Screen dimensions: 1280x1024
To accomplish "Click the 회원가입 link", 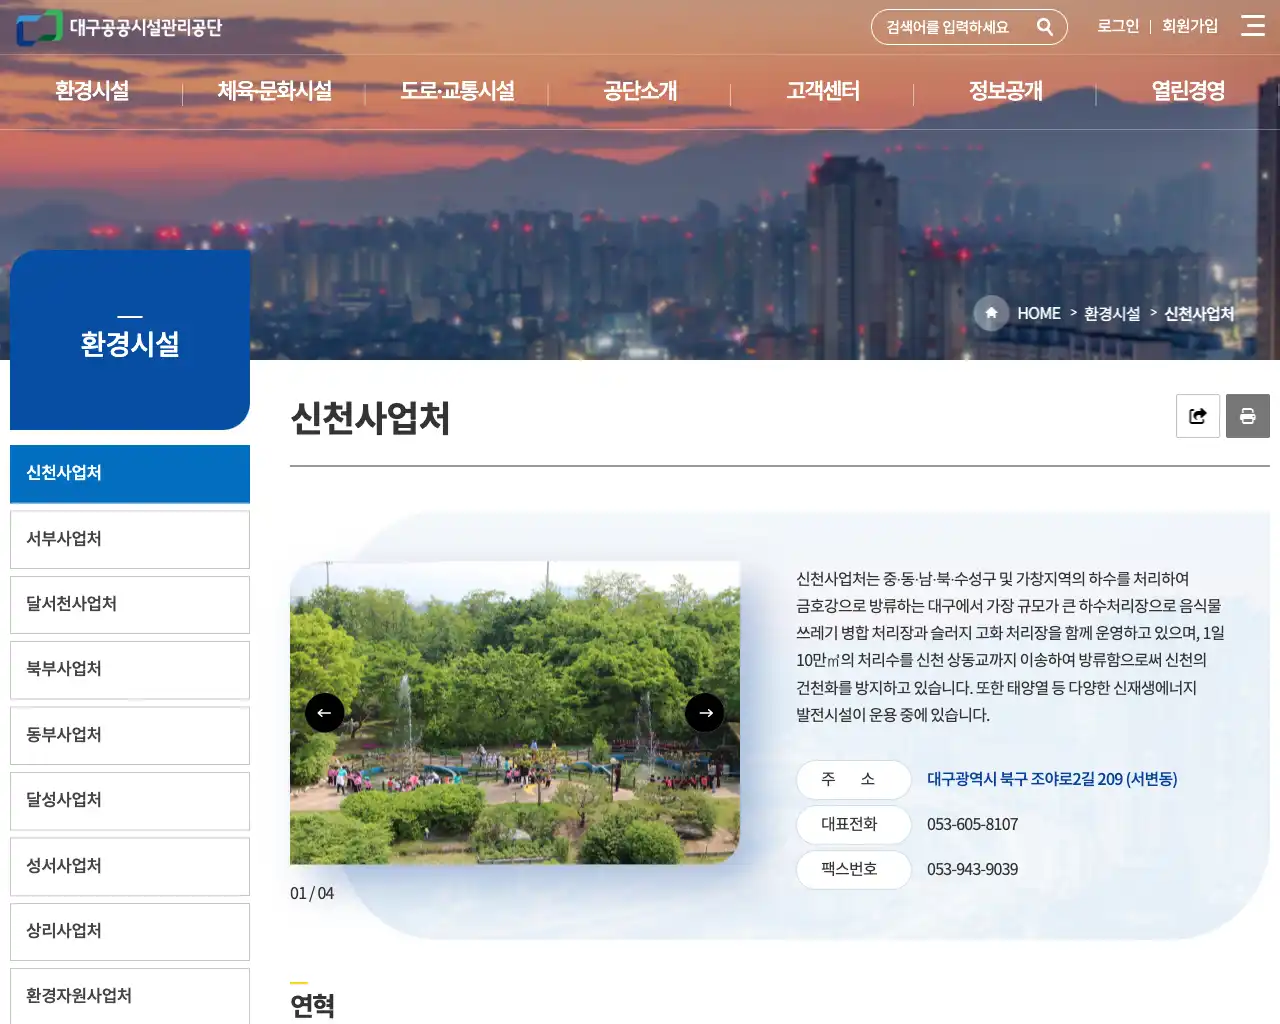I will (x=1190, y=27).
